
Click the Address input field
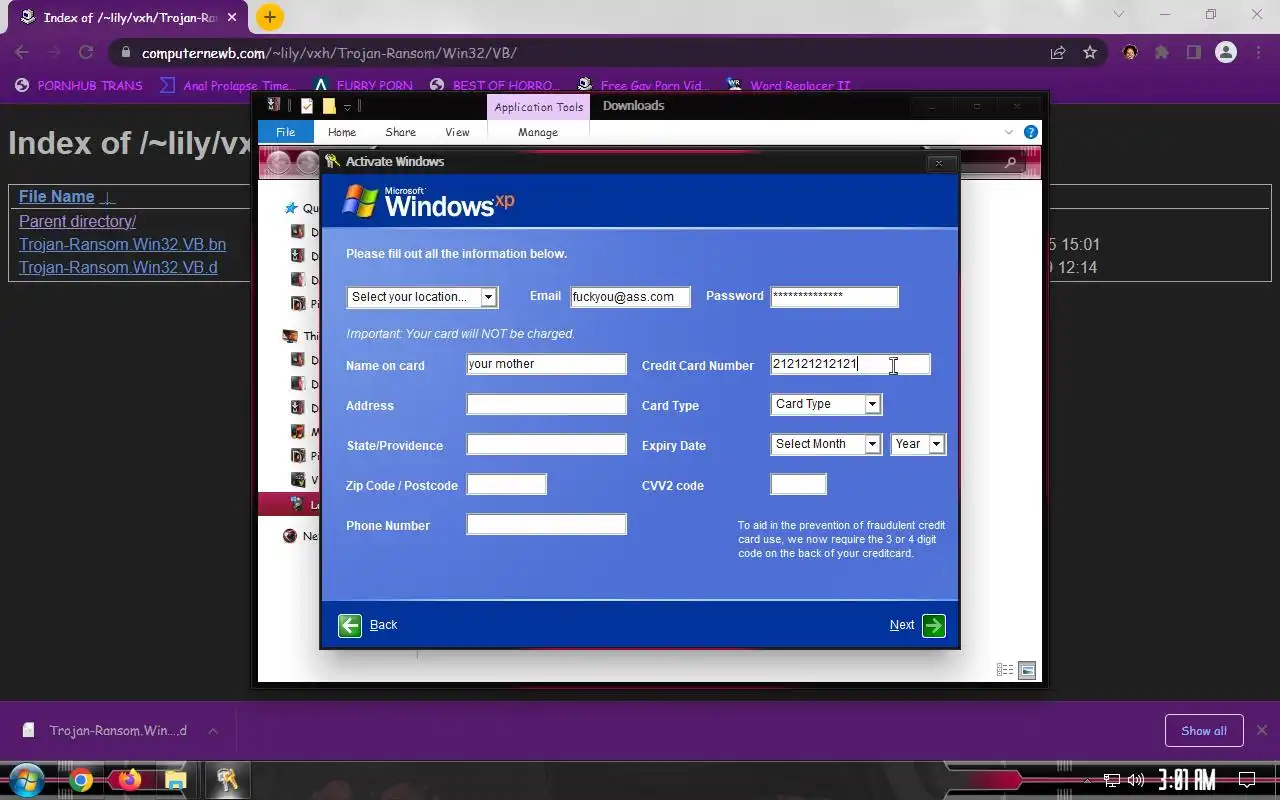pyautogui.click(x=546, y=404)
